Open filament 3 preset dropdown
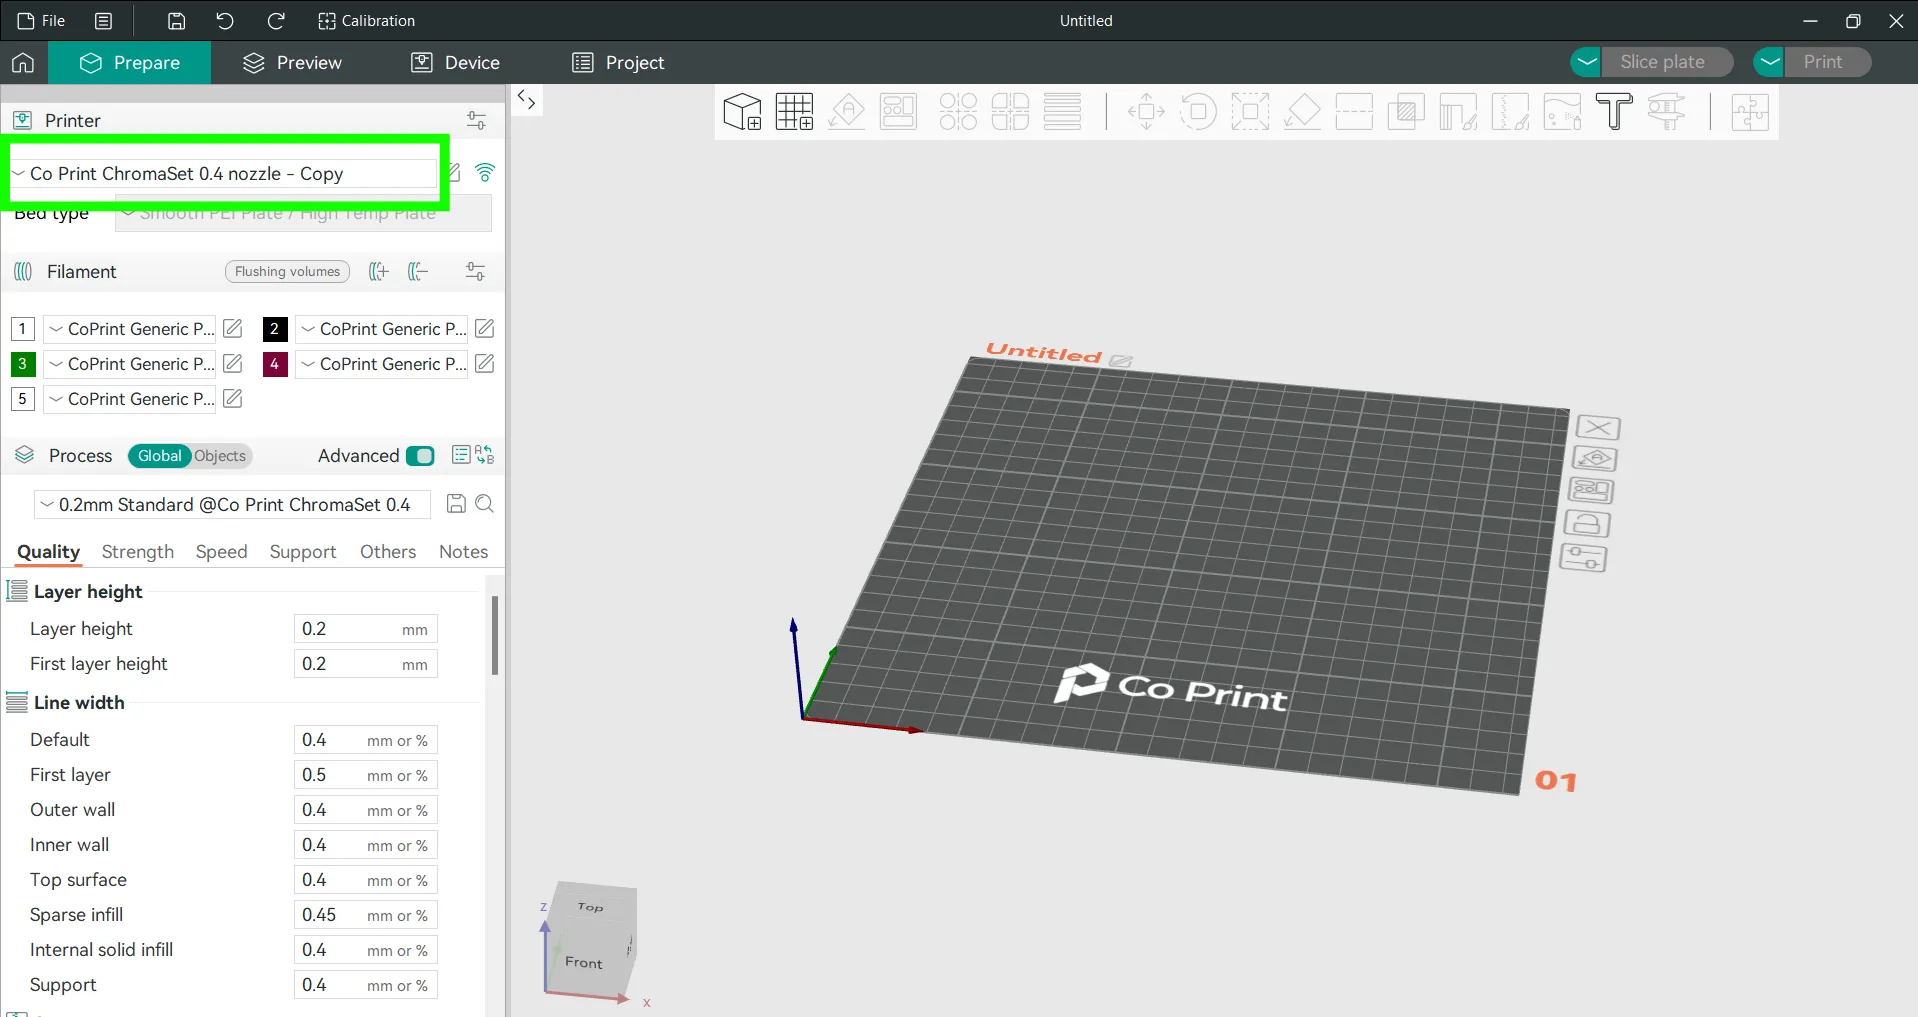 pos(130,364)
